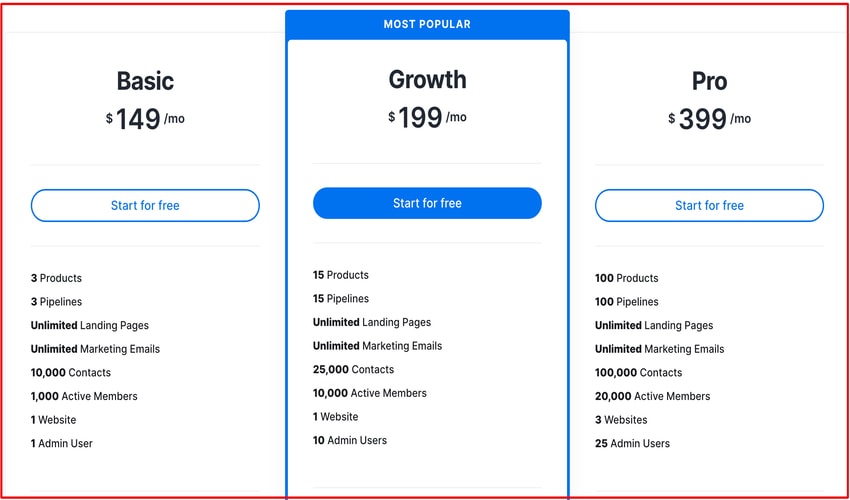The image size is (850, 500).
Task: Select 20,000 Active Members text
Action: click(652, 396)
